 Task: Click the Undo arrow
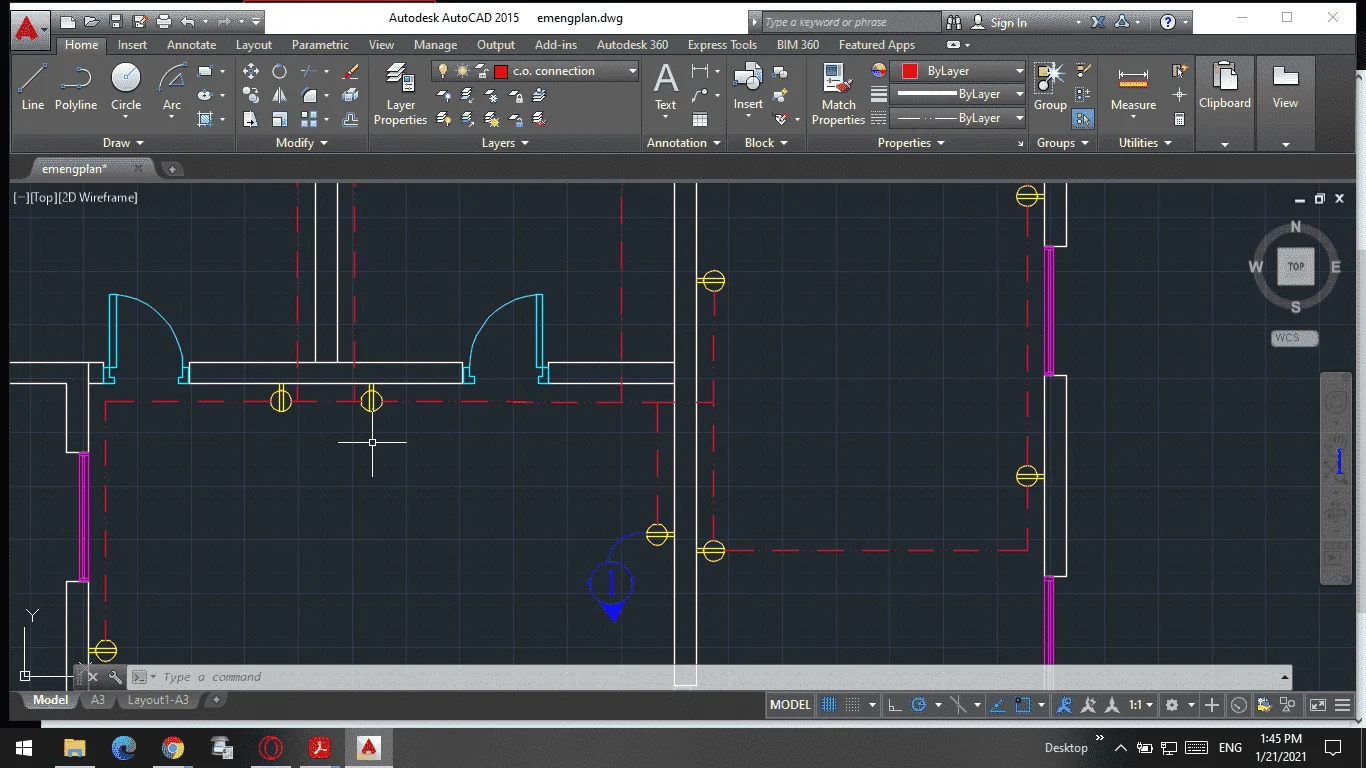point(187,21)
